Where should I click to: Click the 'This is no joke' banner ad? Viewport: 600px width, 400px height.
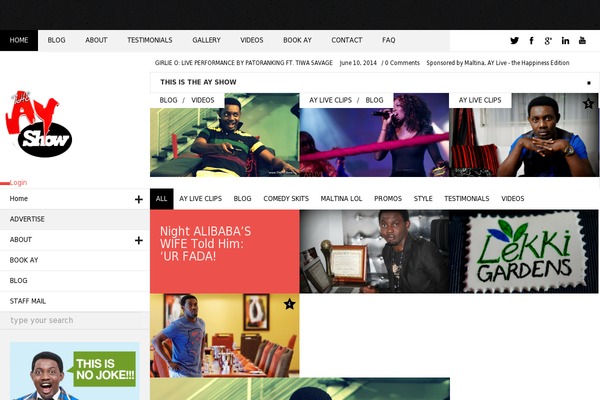[75, 371]
